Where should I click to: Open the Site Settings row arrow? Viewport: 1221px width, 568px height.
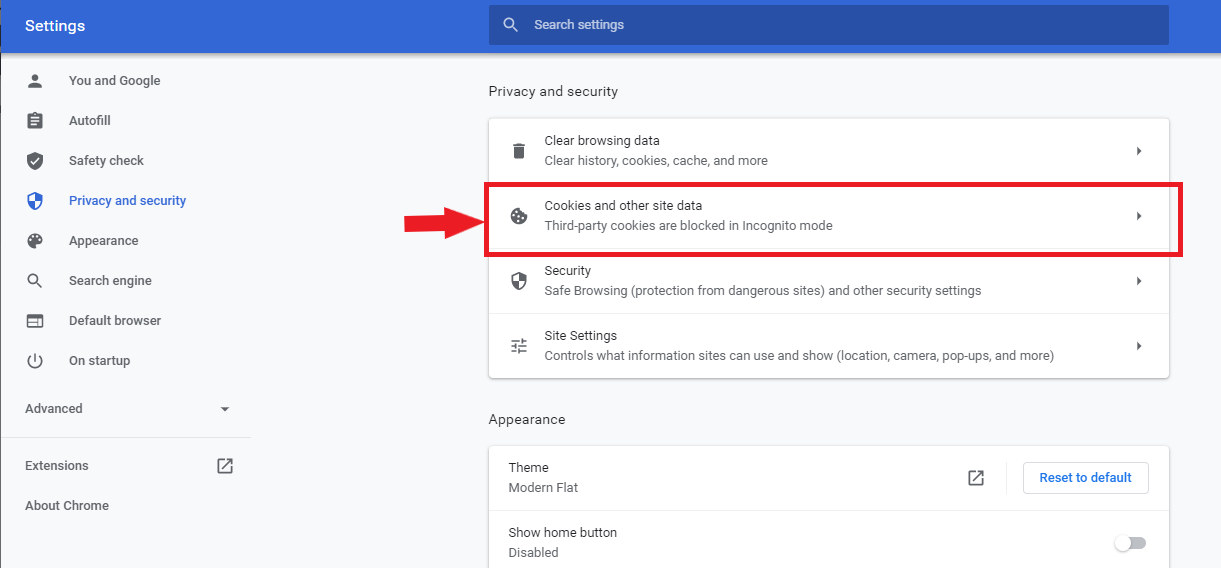pyautogui.click(x=1139, y=346)
